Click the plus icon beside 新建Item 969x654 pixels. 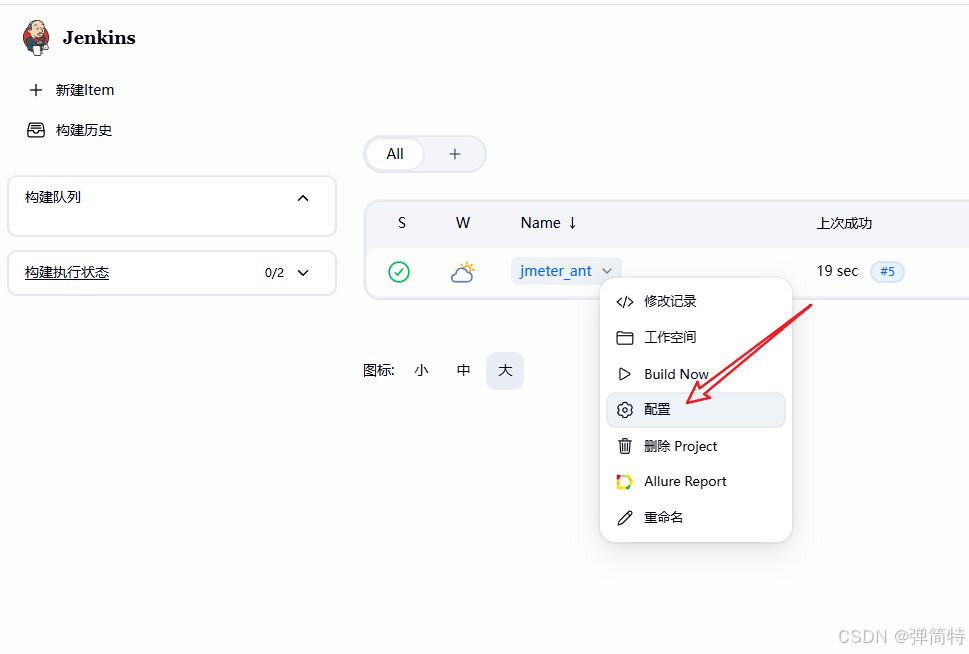click(x=36, y=90)
